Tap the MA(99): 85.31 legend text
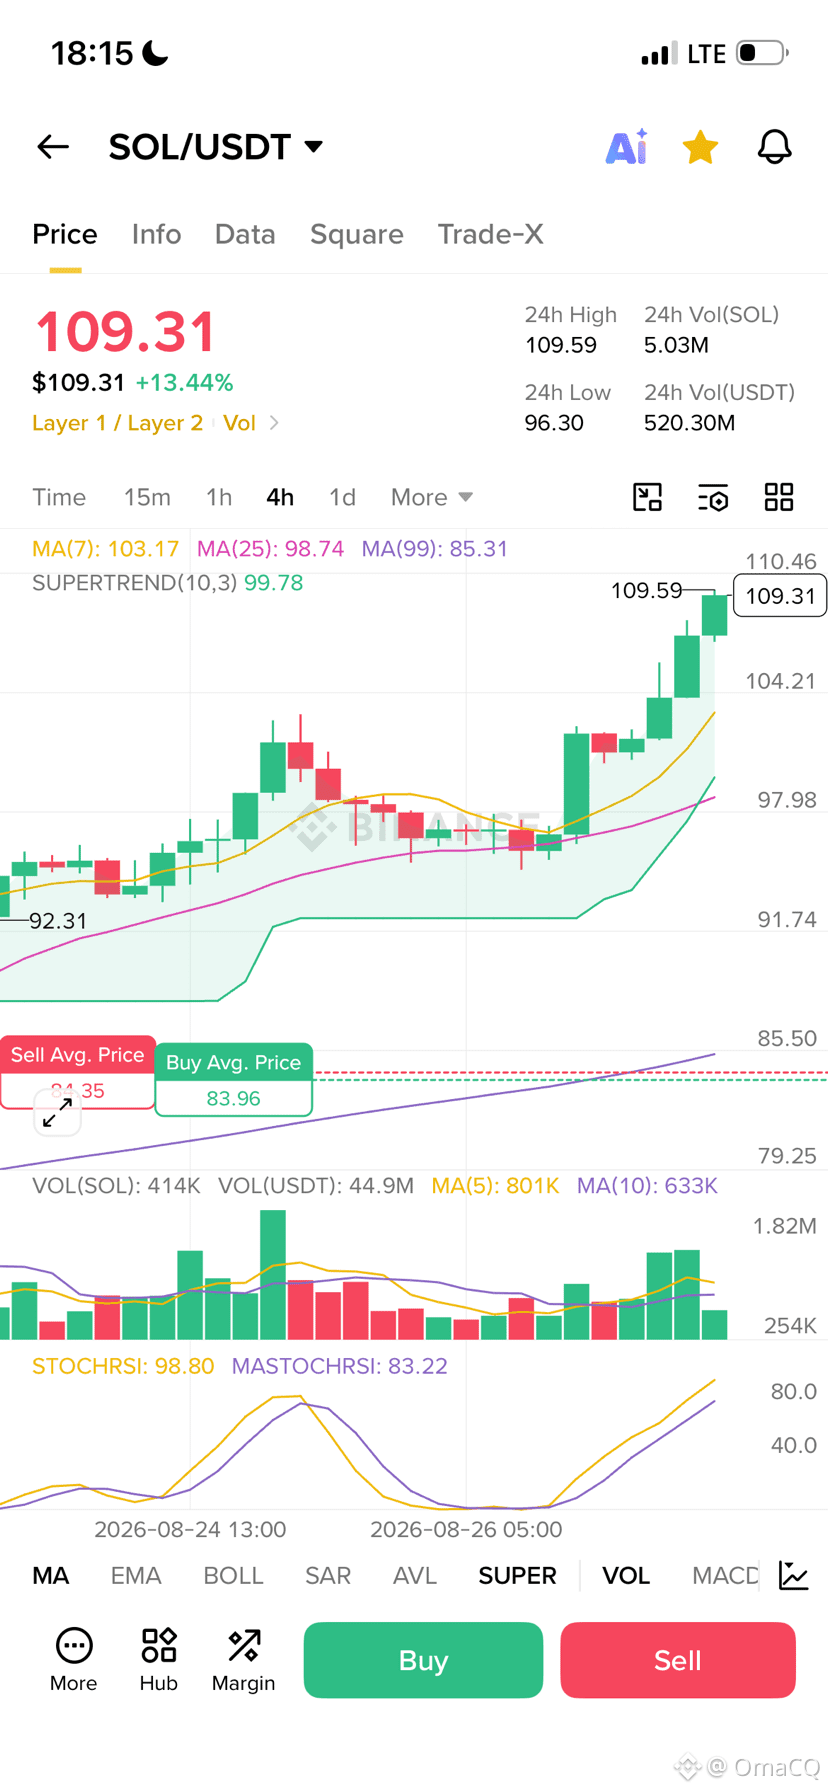 tap(435, 549)
